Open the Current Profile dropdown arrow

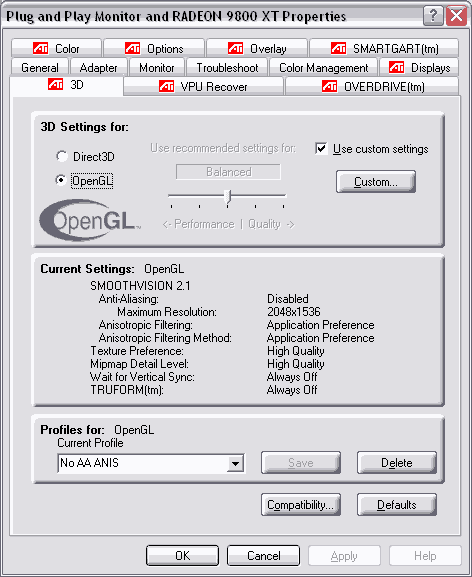(235, 463)
